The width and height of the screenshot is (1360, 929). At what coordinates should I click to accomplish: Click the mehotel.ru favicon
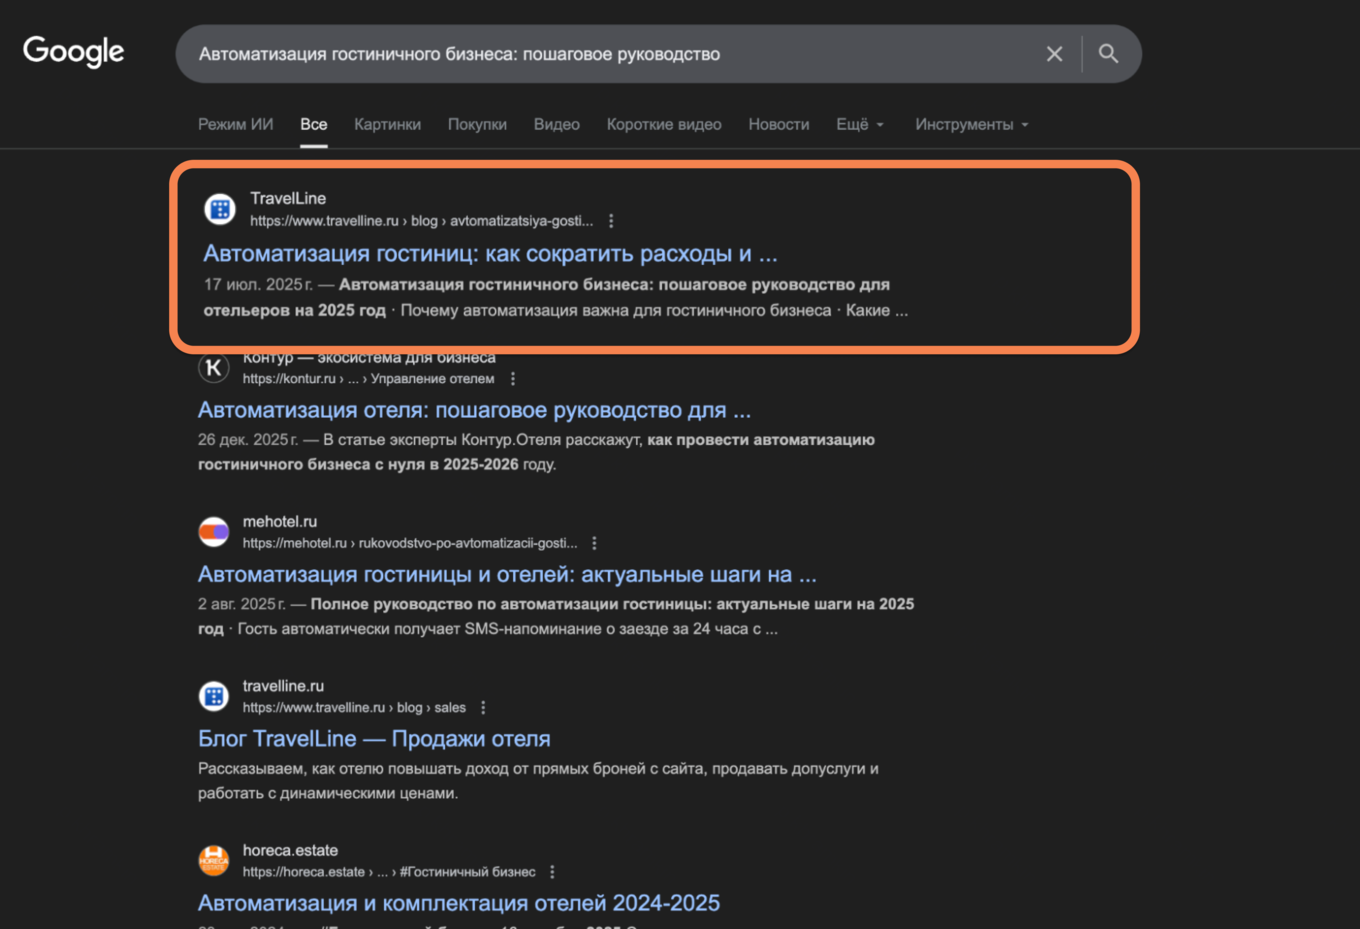214,532
